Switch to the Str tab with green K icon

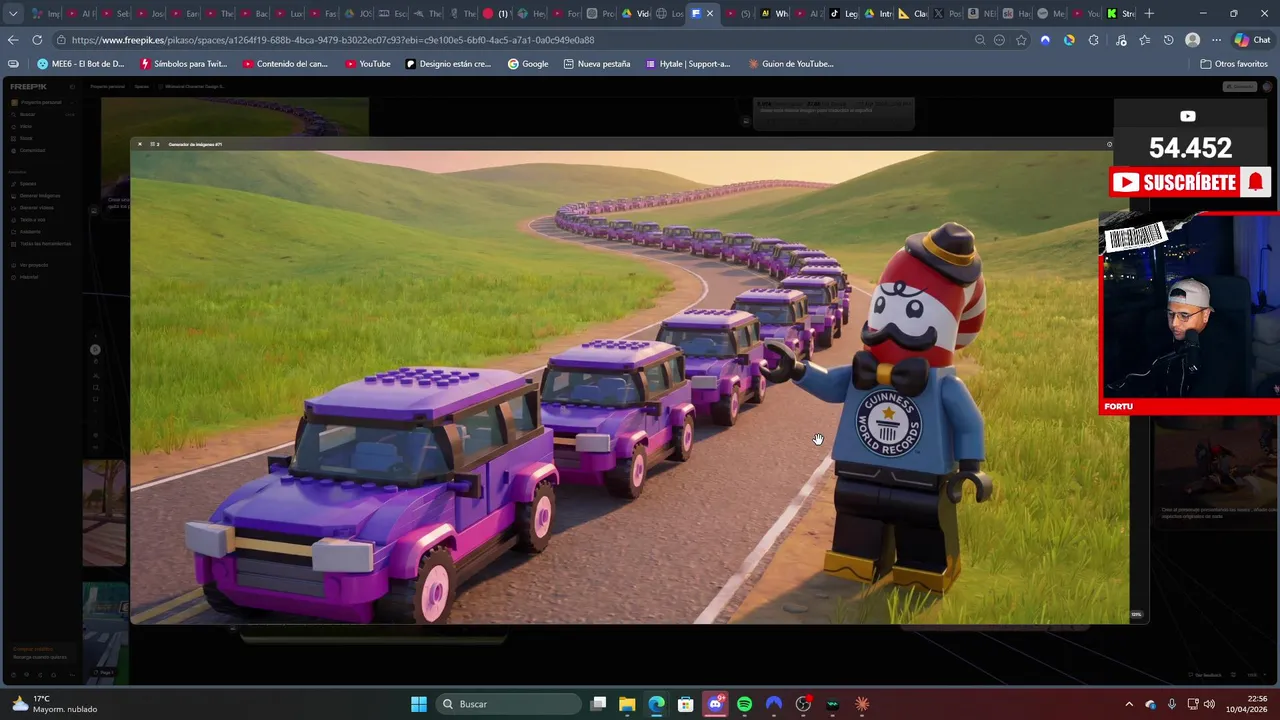point(1120,14)
